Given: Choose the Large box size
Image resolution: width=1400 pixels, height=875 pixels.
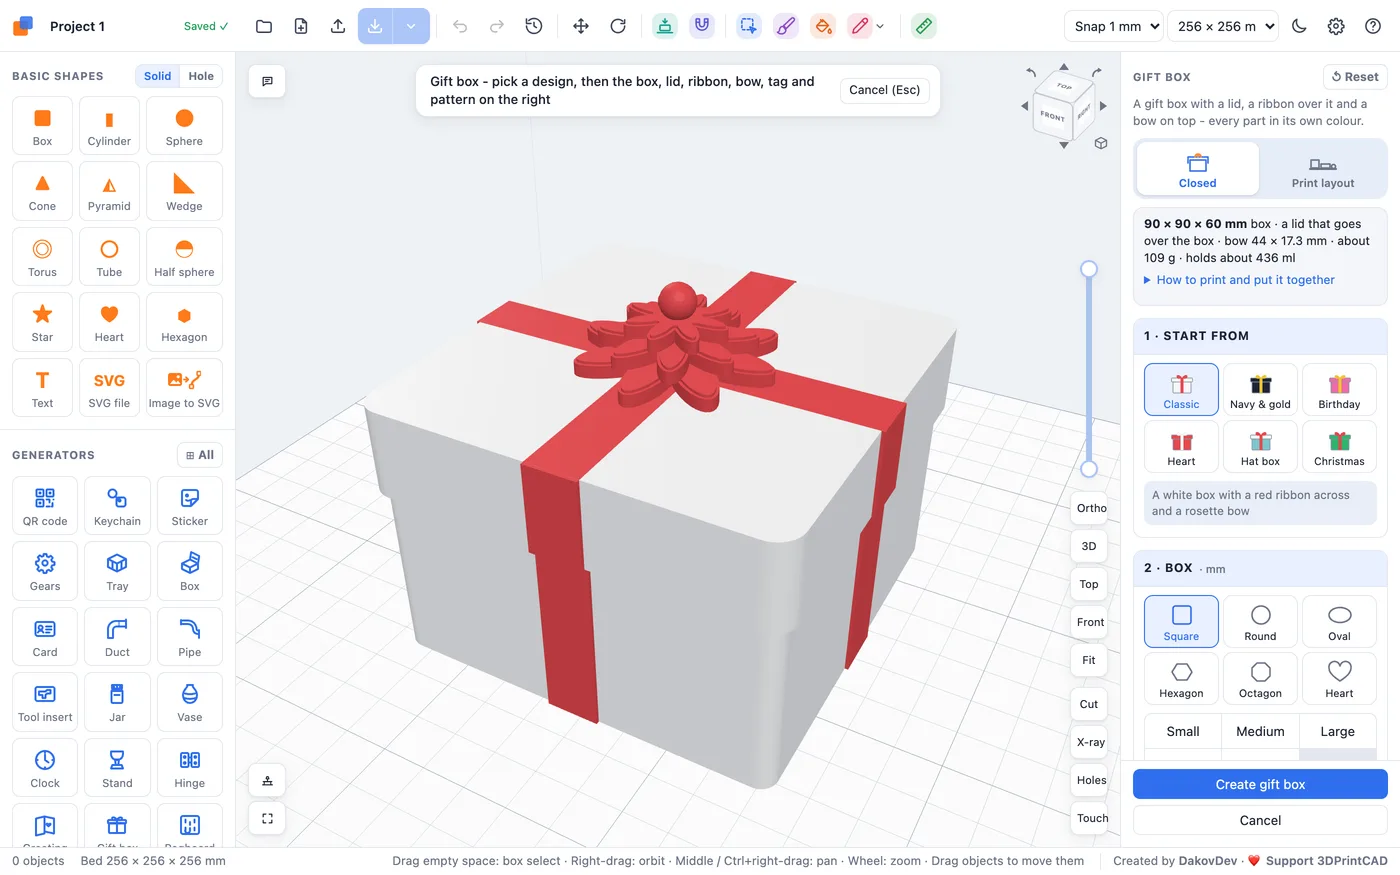Looking at the screenshot, I should 1337,731.
